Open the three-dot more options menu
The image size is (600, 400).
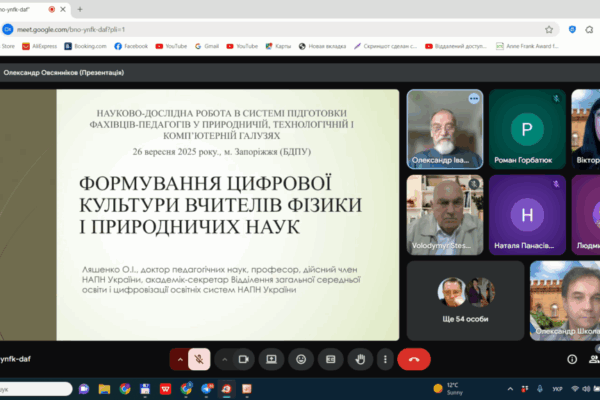point(385,357)
